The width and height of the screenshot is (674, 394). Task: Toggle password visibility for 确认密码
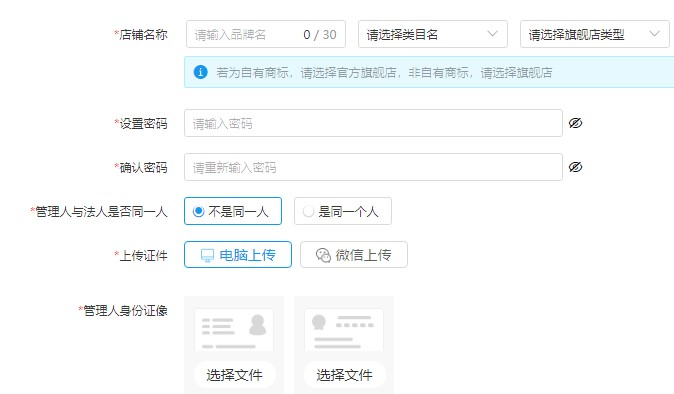tap(575, 167)
